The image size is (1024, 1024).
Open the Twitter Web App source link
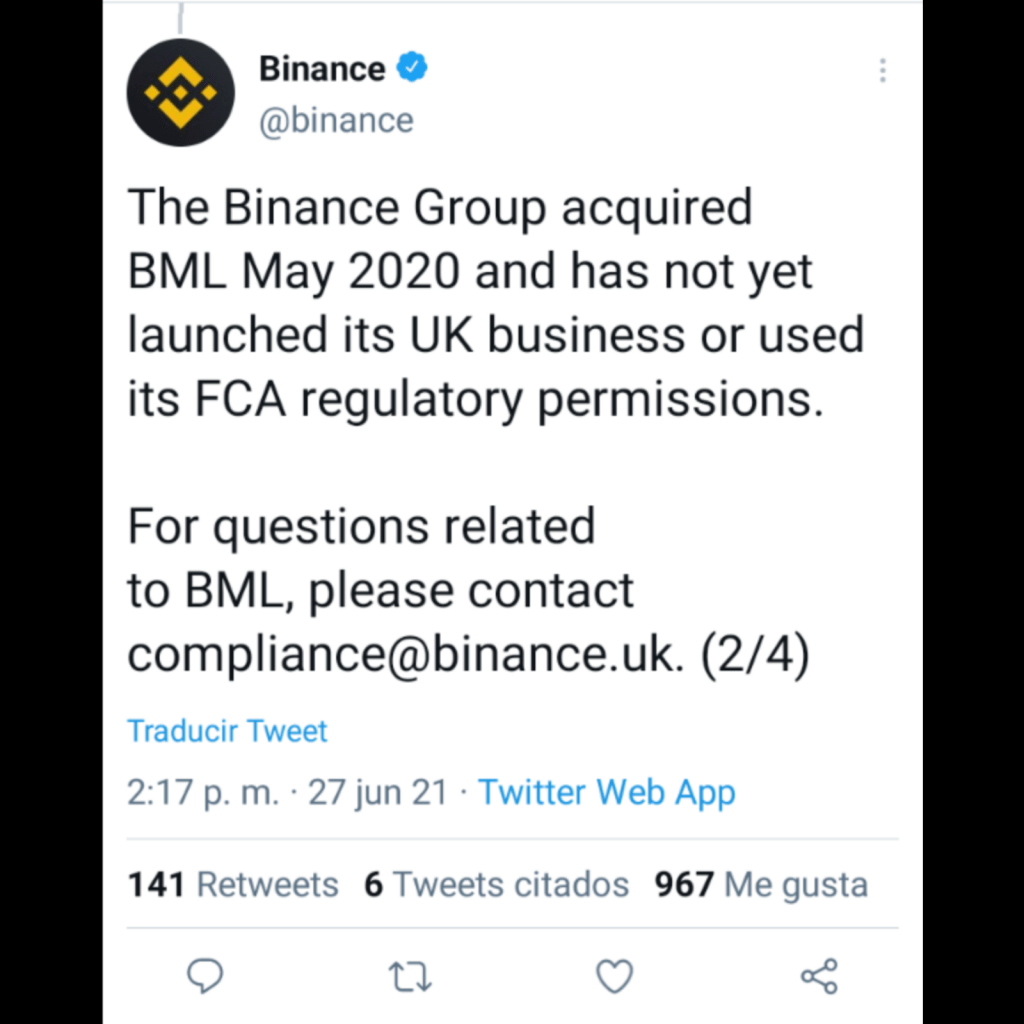click(606, 792)
